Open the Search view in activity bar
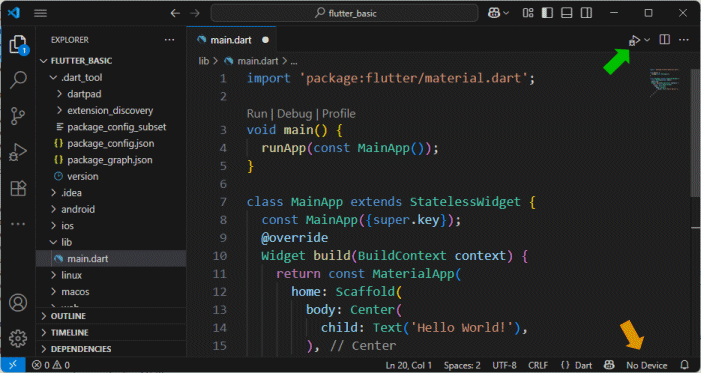 coord(18,80)
